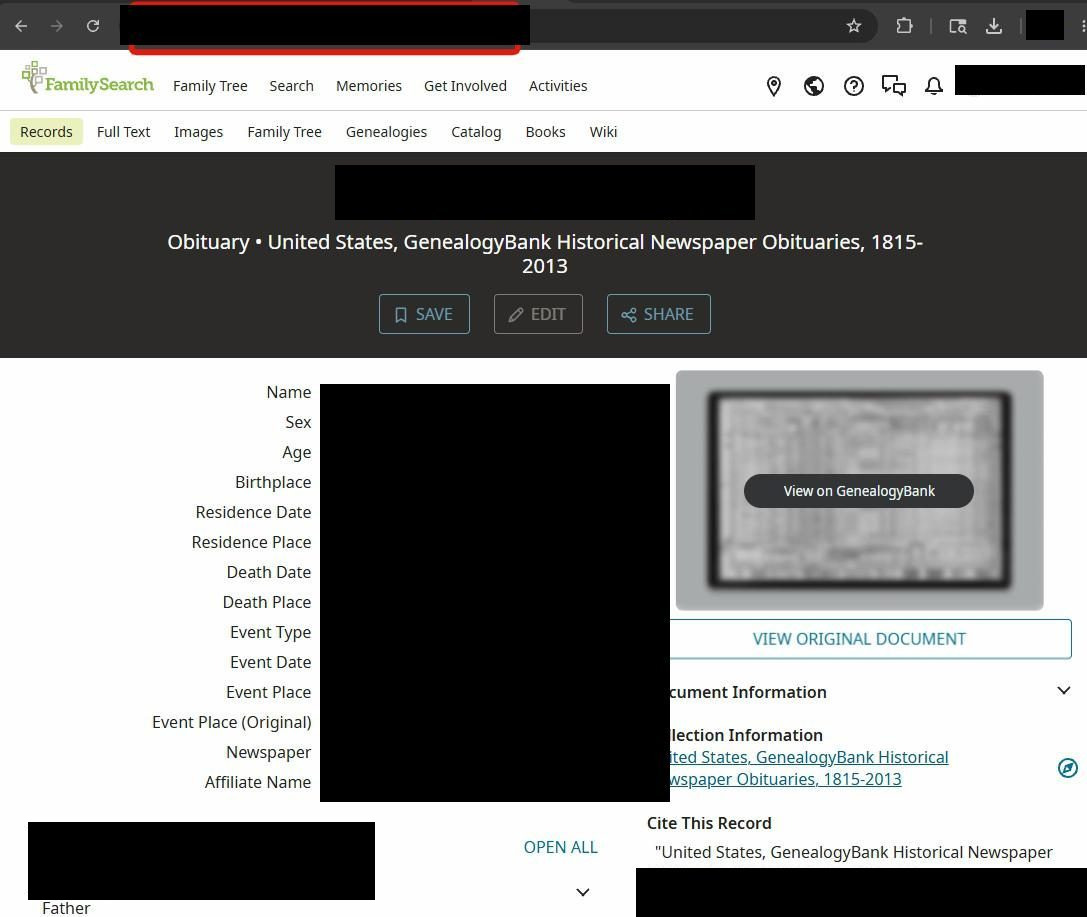Click the EDIT button

coord(538,314)
